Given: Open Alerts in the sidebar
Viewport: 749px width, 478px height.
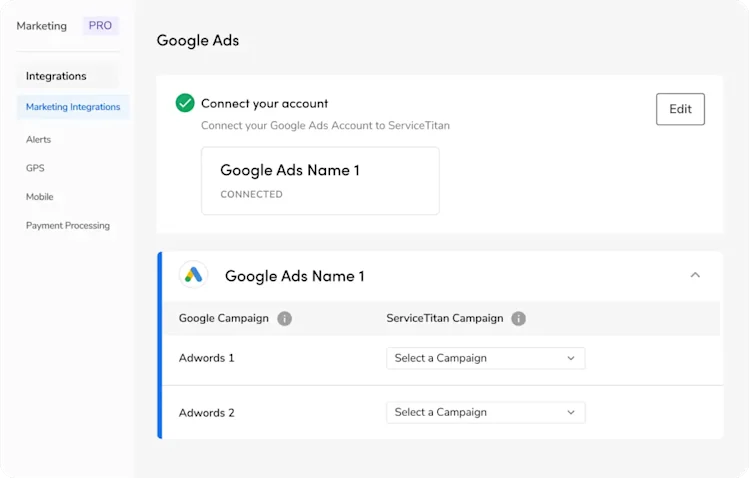Looking at the screenshot, I should click(38, 139).
